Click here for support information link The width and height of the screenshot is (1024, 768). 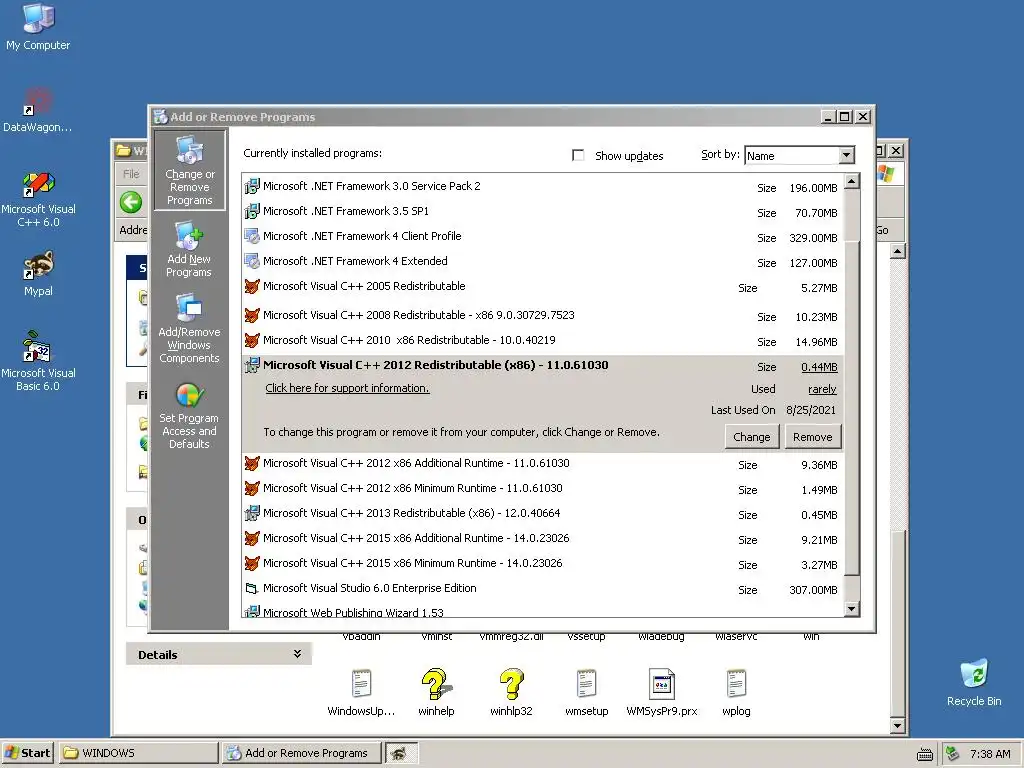pos(347,388)
